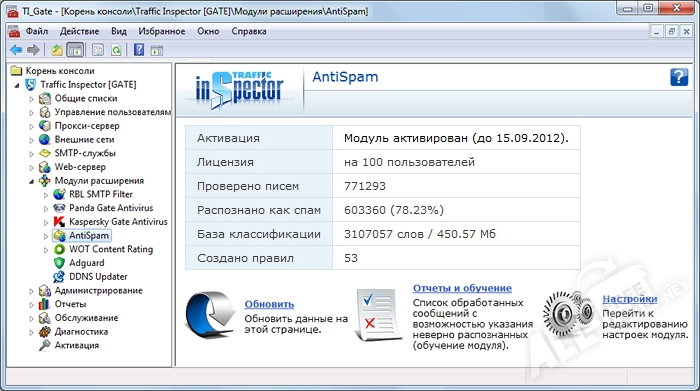Image resolution: width=700 pixels, height=391 pixels.
Task: Click the gears settings image
Action: (x=569, y=314)
